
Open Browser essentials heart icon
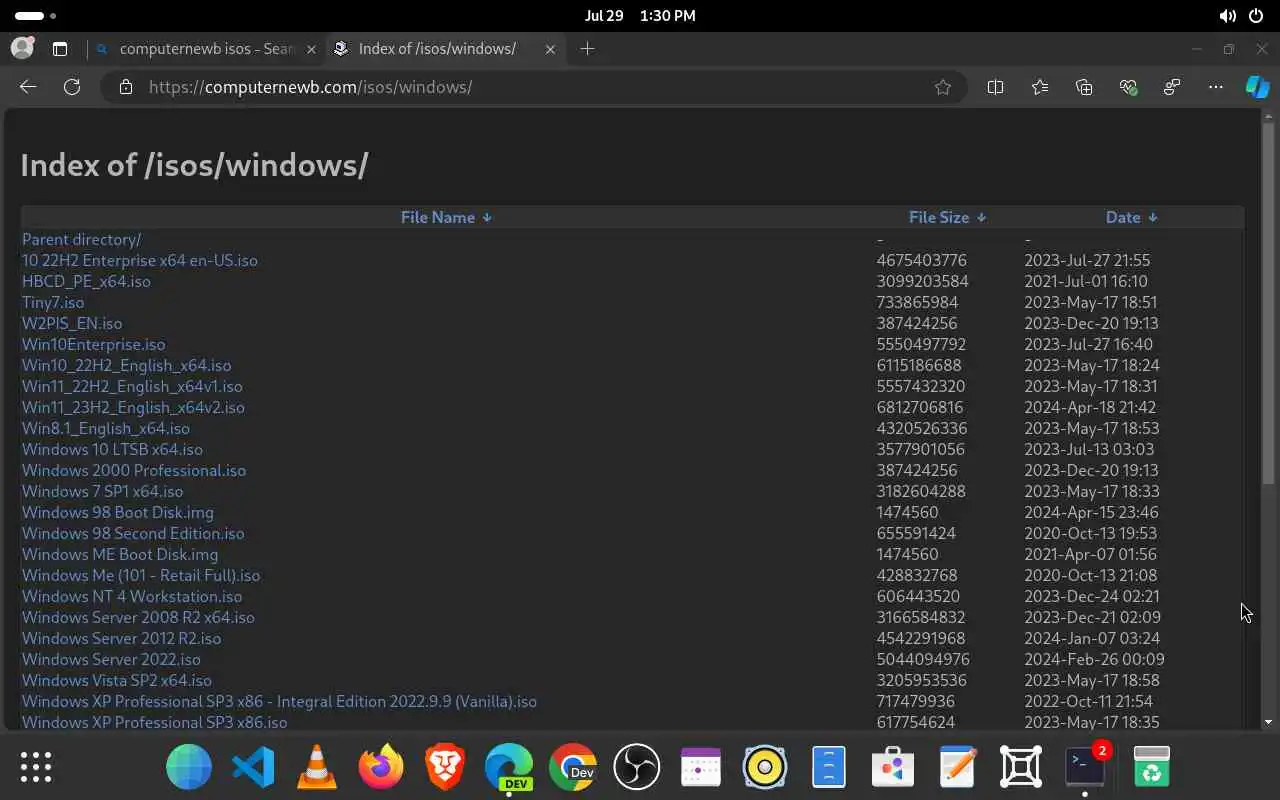(1129, 87)
